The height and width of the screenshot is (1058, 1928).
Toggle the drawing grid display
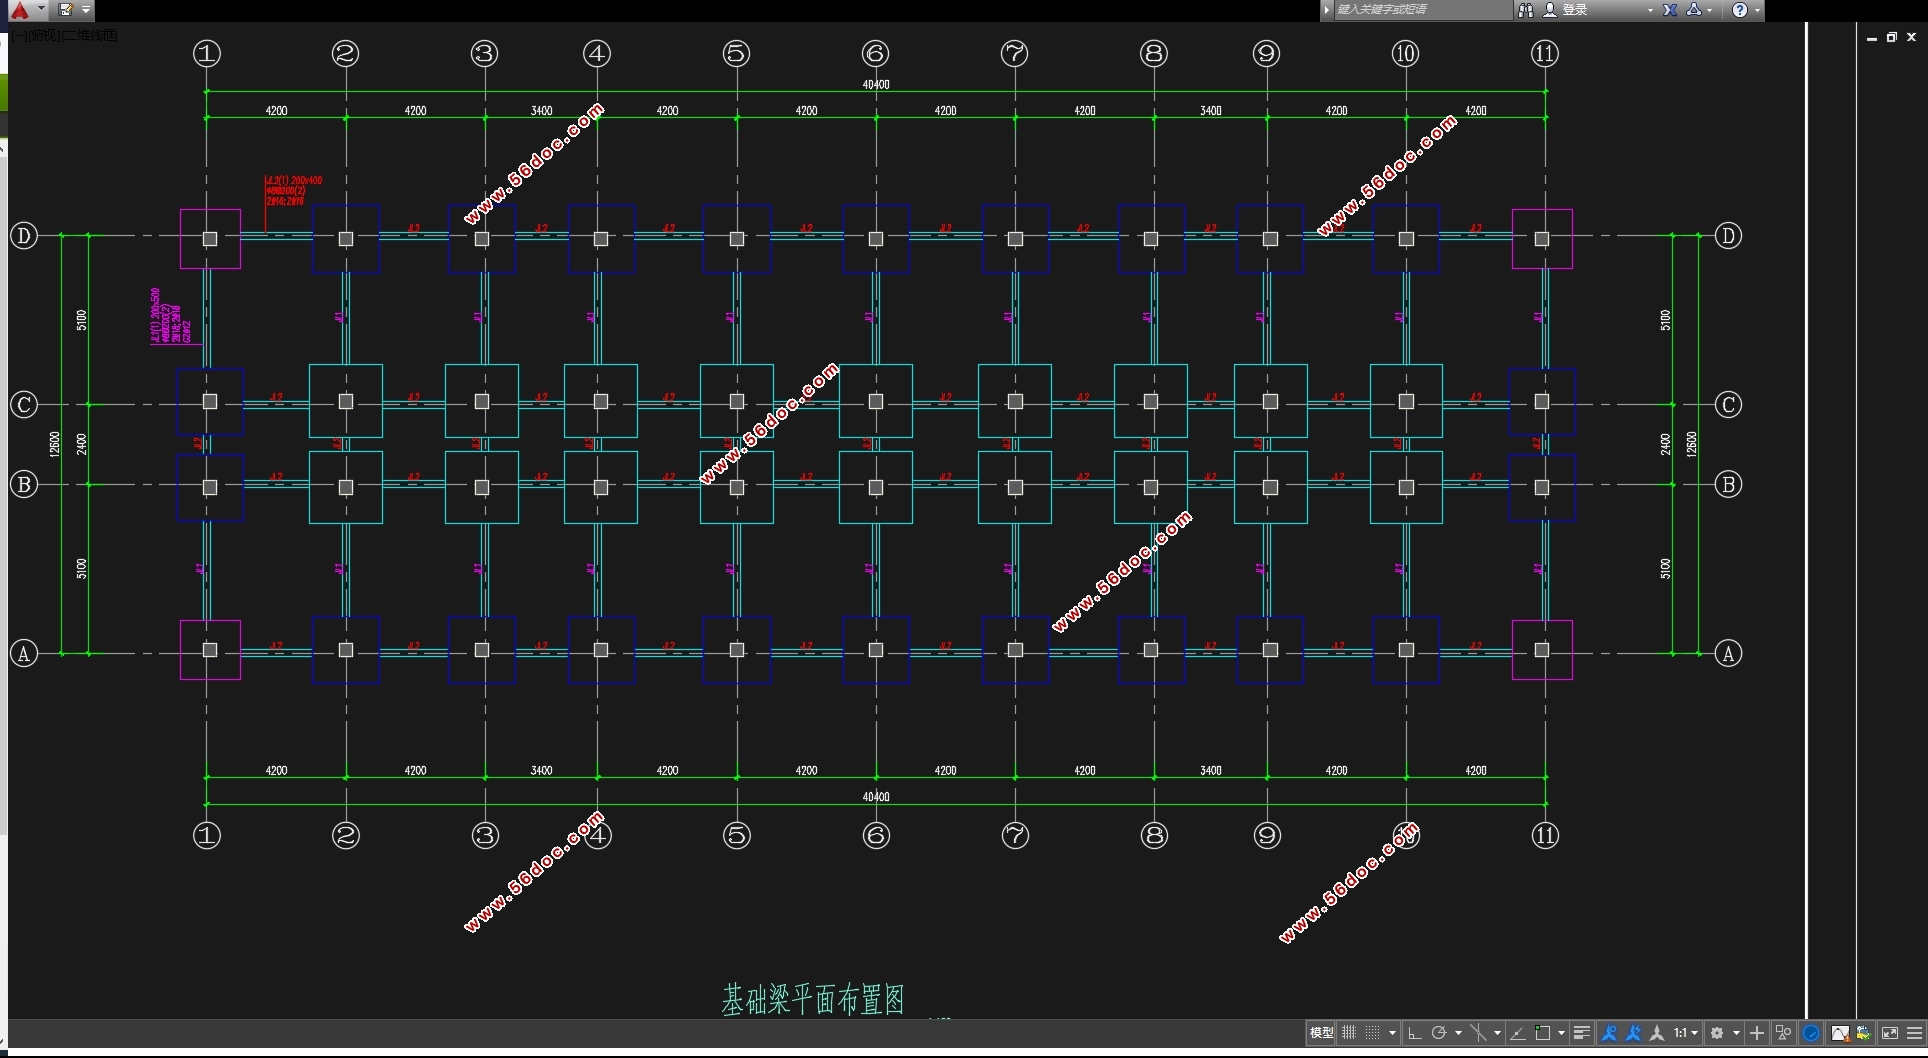1349,1033
